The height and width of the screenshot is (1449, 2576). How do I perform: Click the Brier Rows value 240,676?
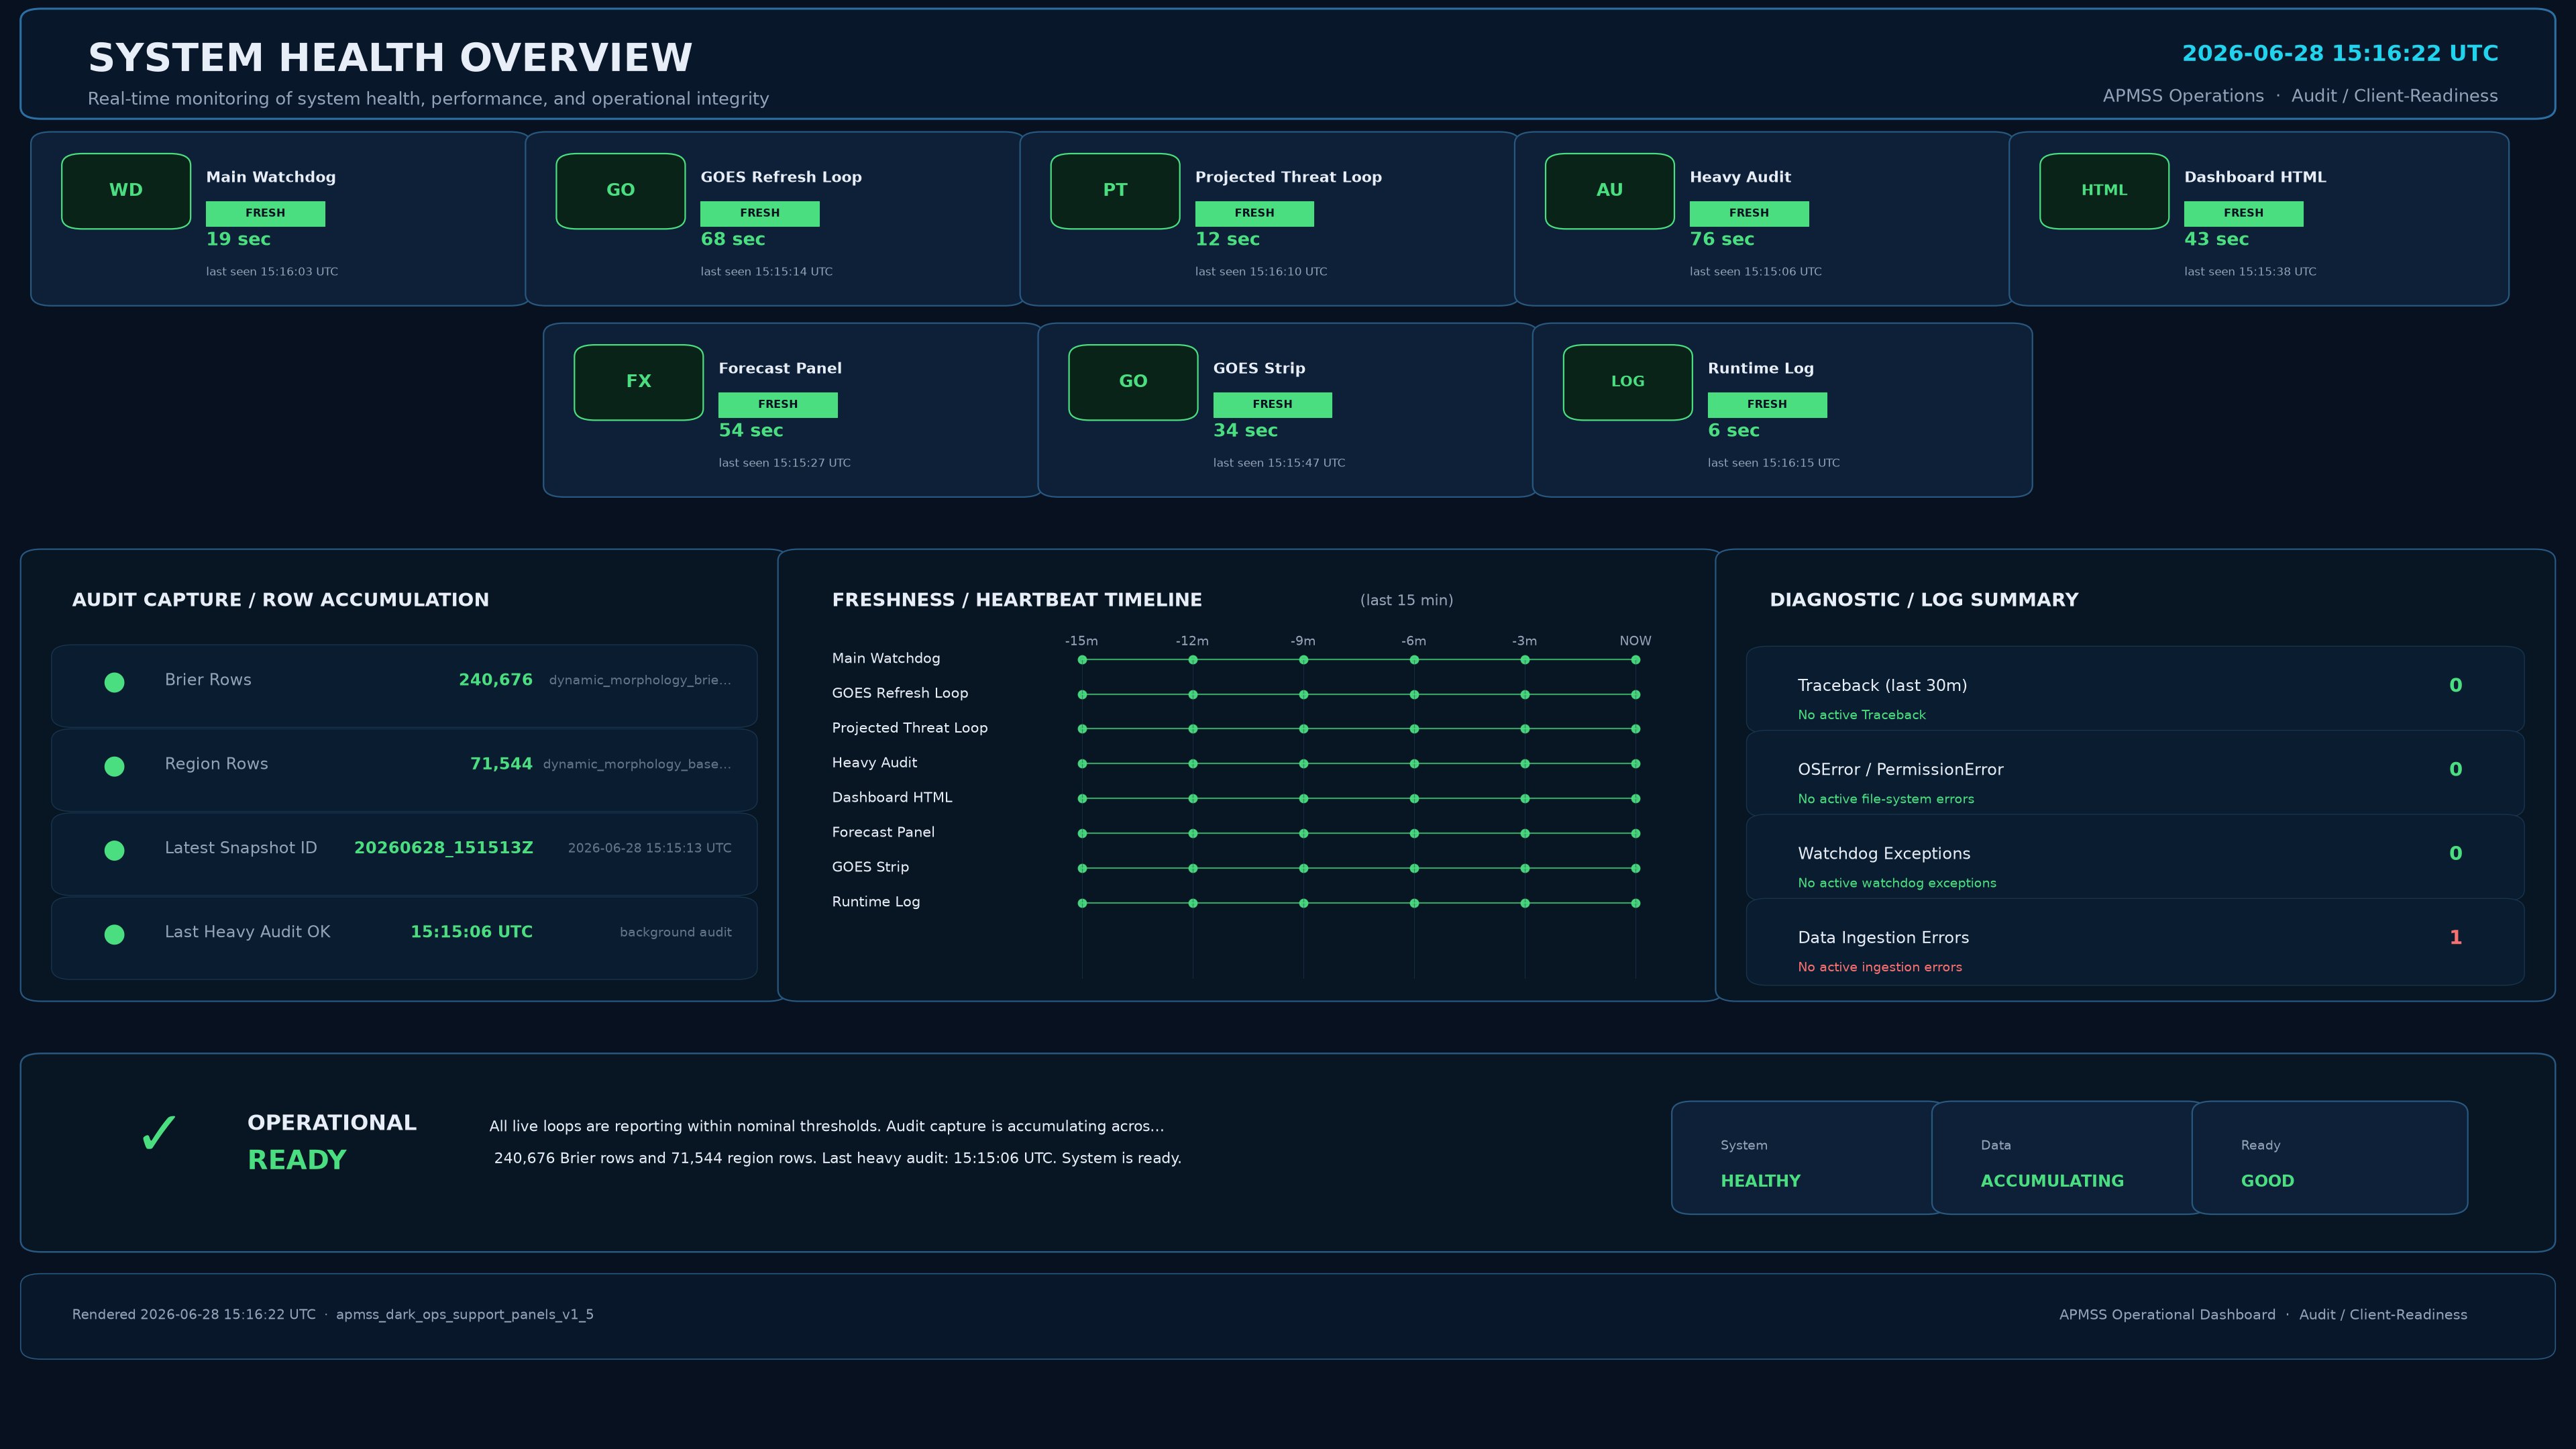(x=495, y=680)
